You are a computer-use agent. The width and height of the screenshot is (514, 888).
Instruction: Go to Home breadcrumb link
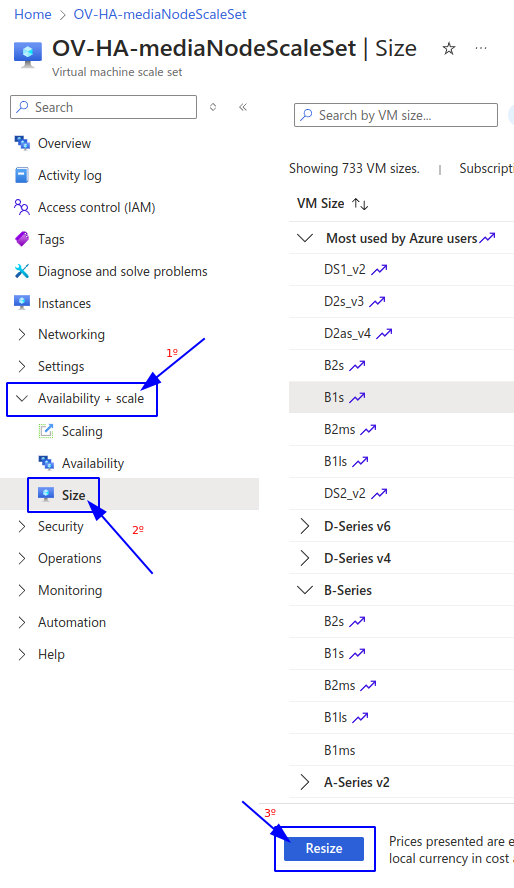[x=33, y=14]
